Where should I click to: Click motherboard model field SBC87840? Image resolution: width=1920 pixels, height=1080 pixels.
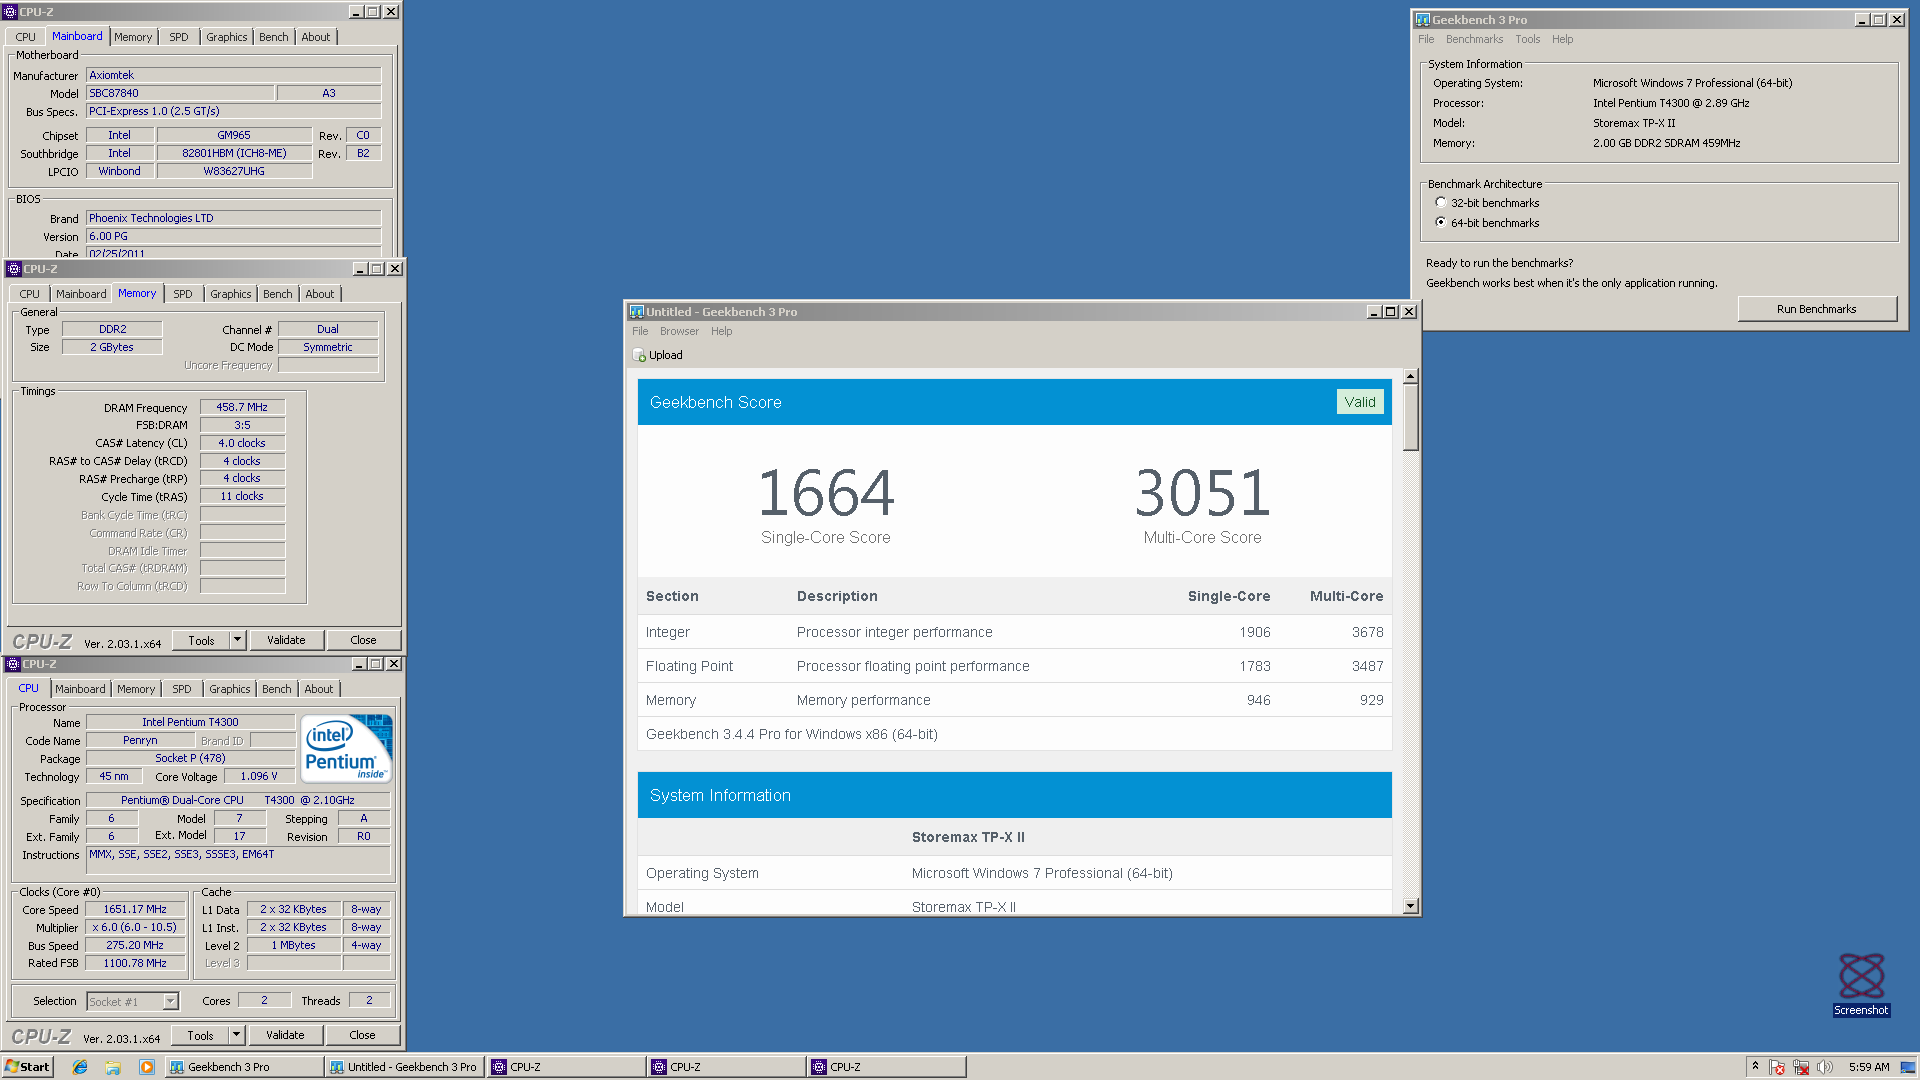coord(180,93)
